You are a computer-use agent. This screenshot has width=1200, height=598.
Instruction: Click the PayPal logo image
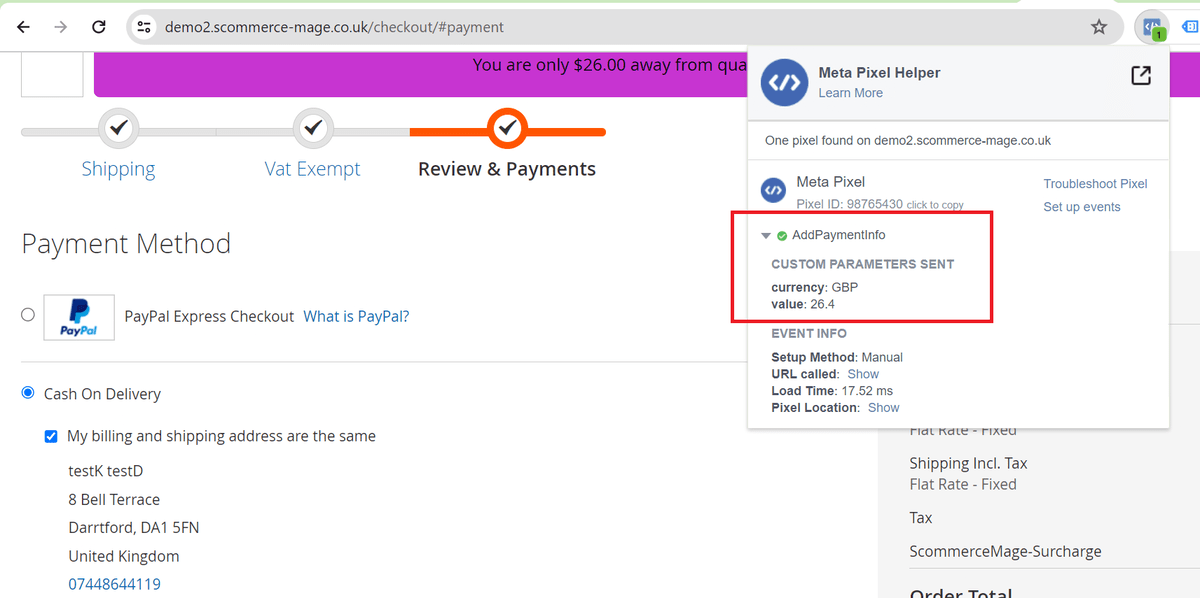78,316
